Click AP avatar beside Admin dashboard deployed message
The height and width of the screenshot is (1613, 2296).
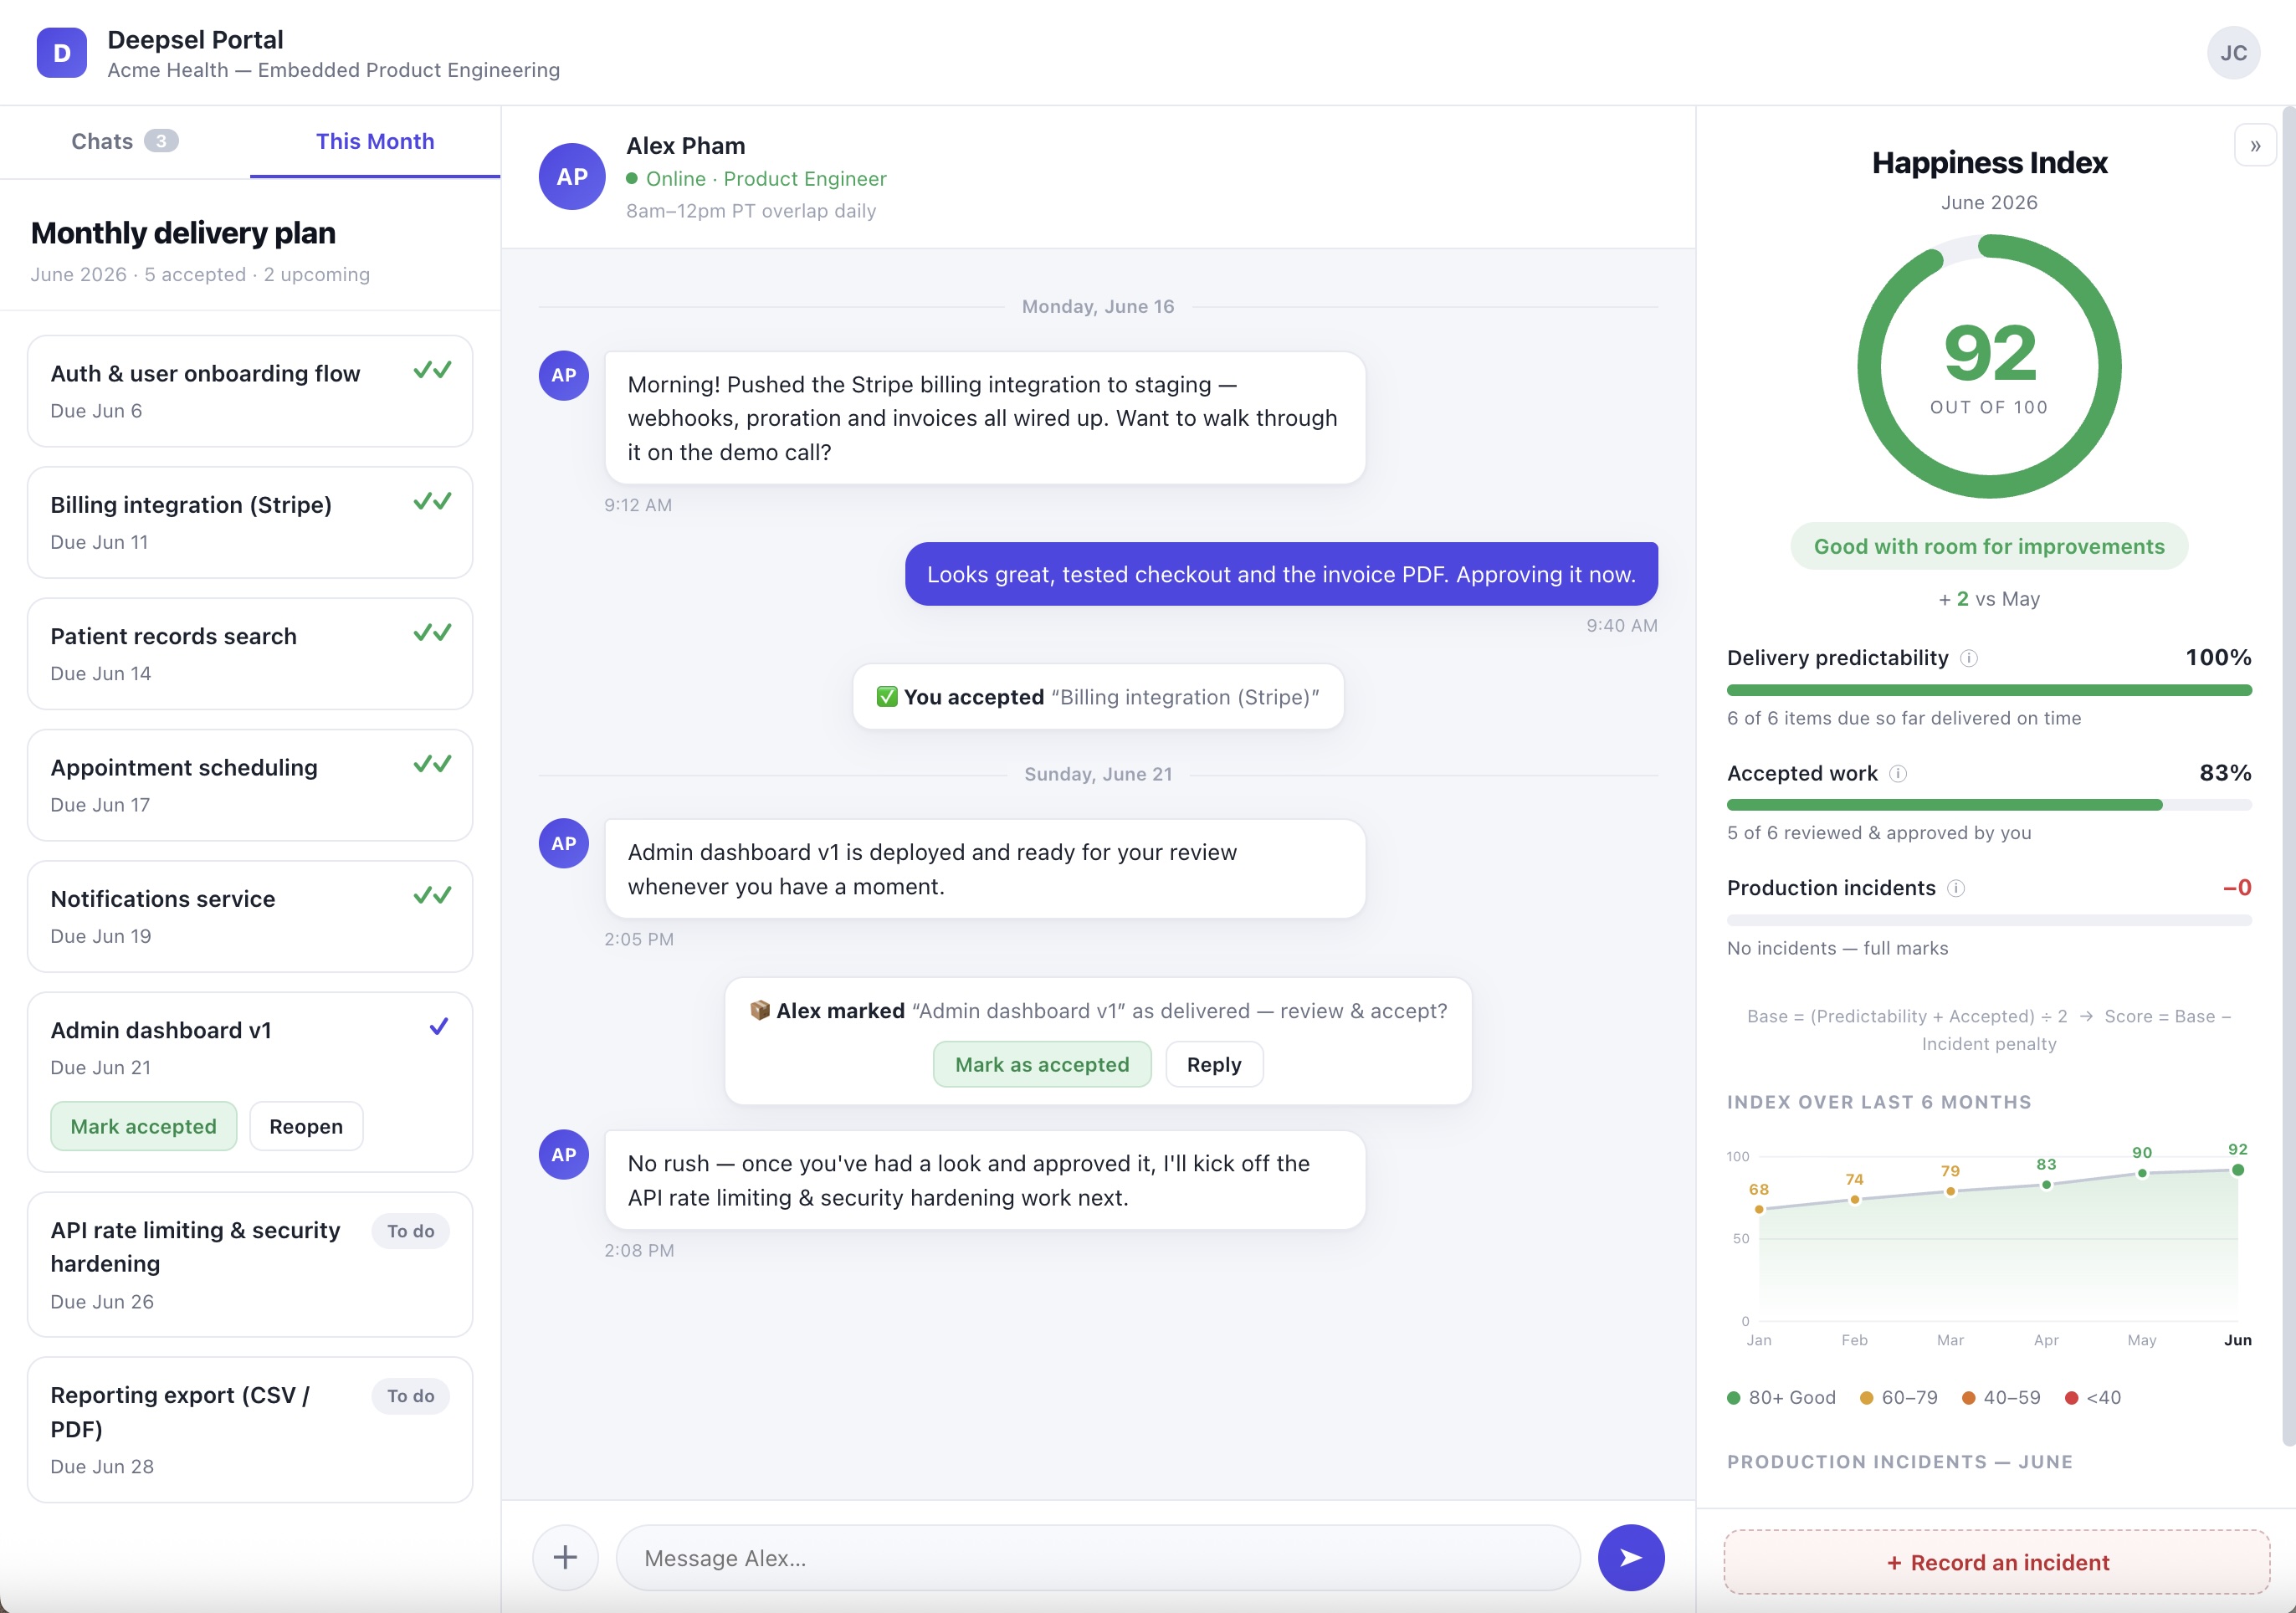[x=564, y=843]
